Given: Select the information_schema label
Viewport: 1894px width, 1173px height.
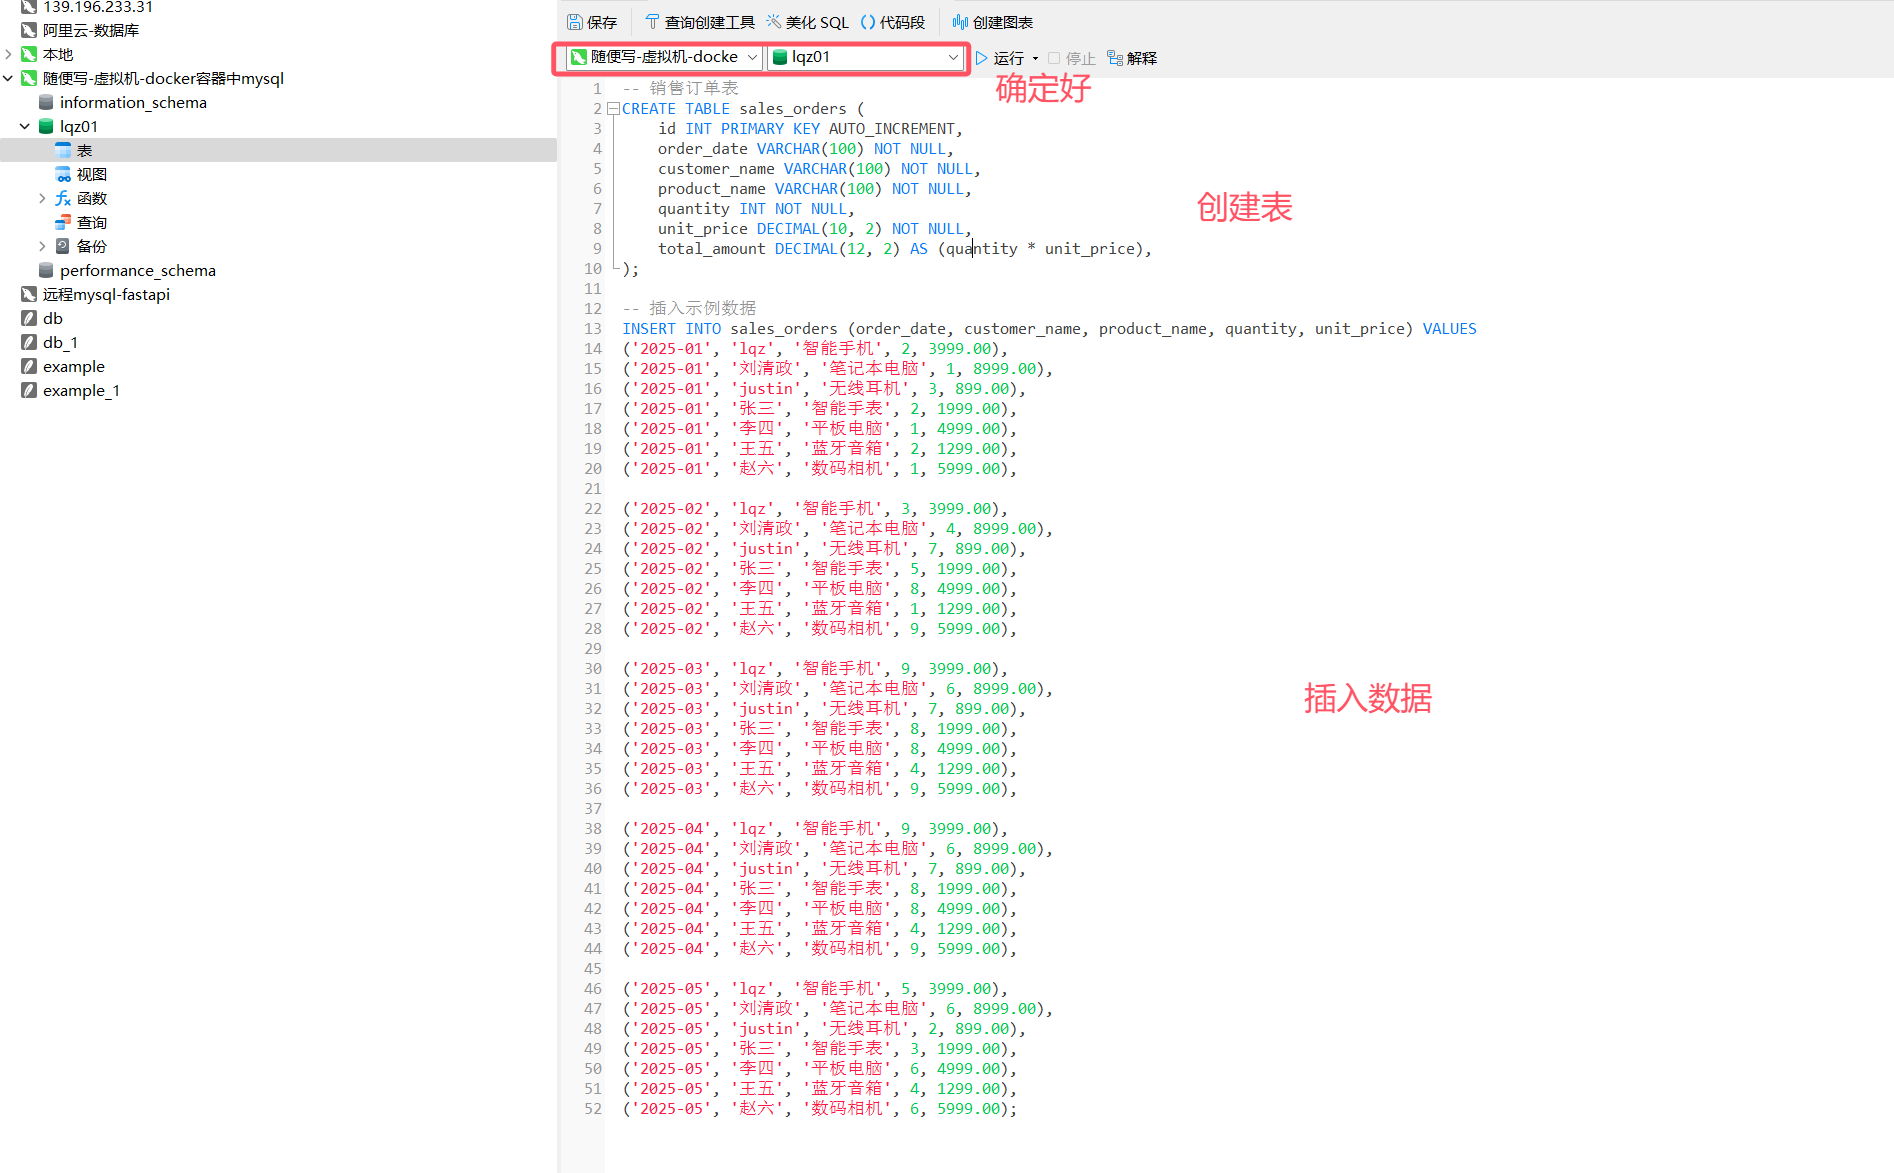Looking at the screenshot, I should tap(133, 102).
